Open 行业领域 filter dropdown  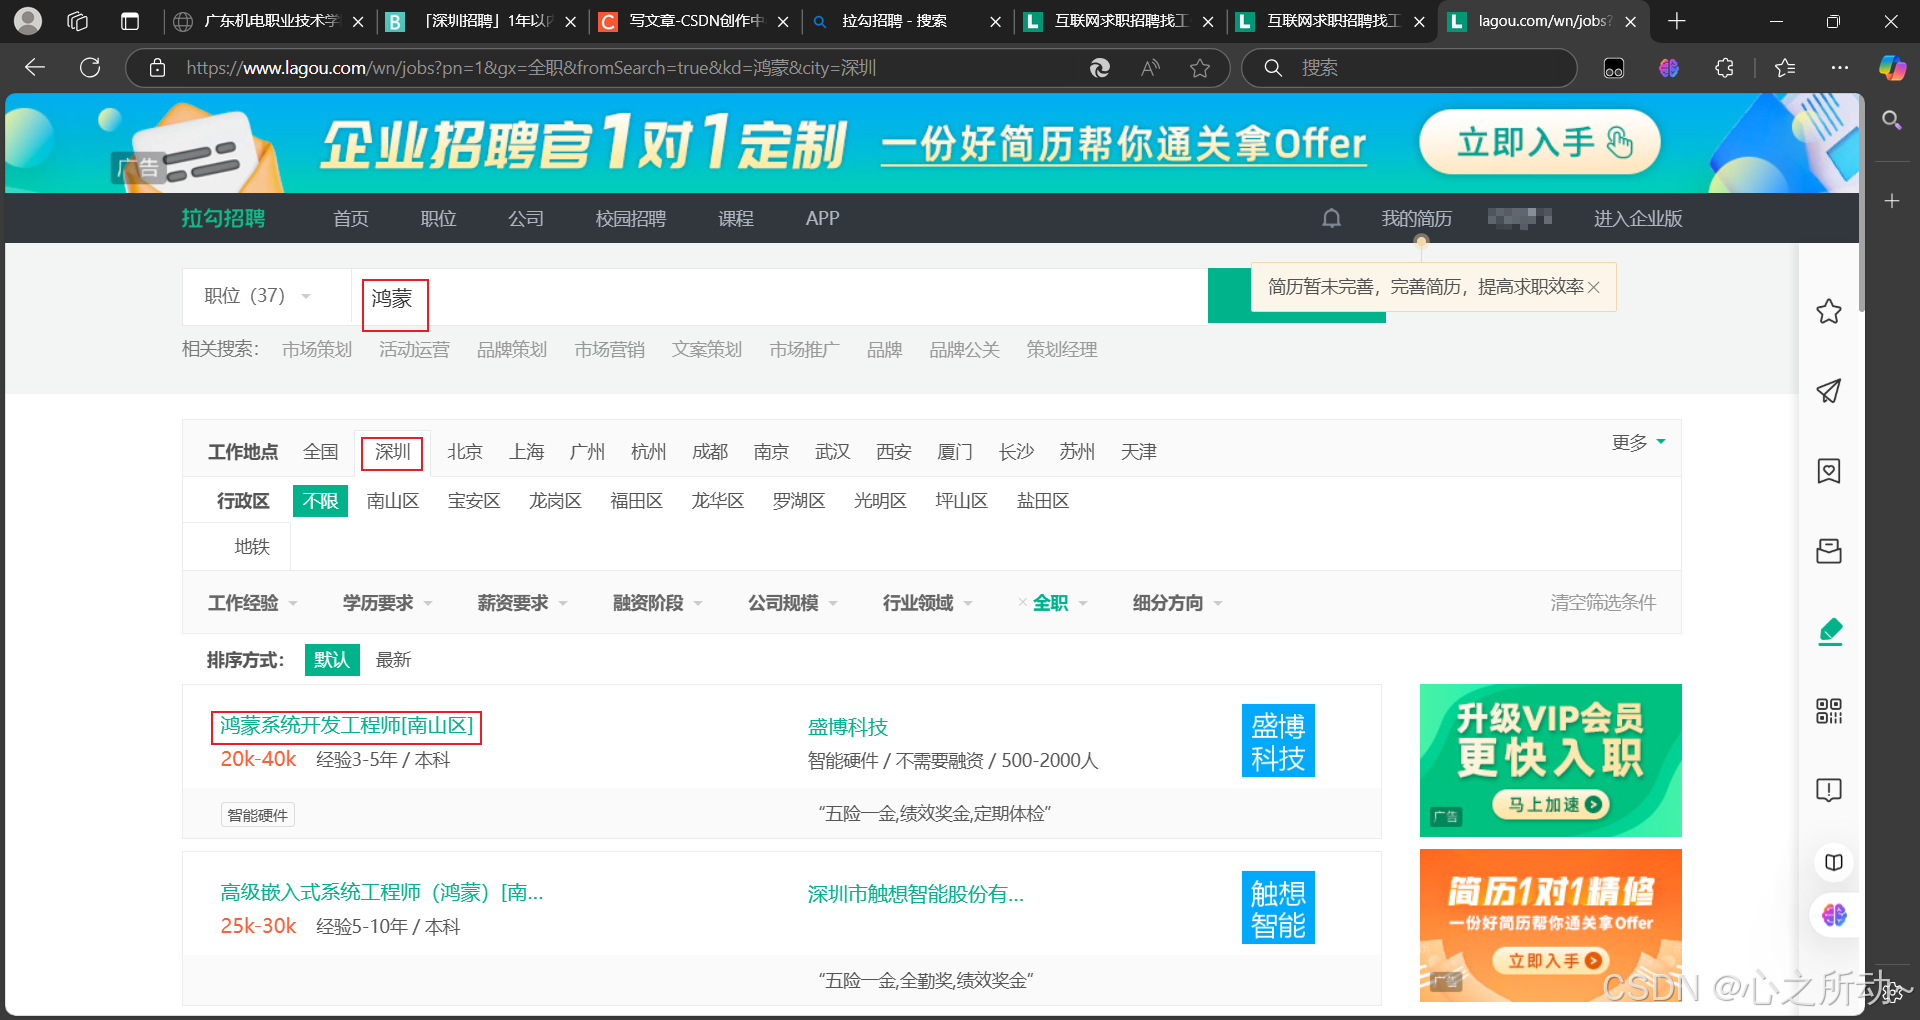[928, 603]
